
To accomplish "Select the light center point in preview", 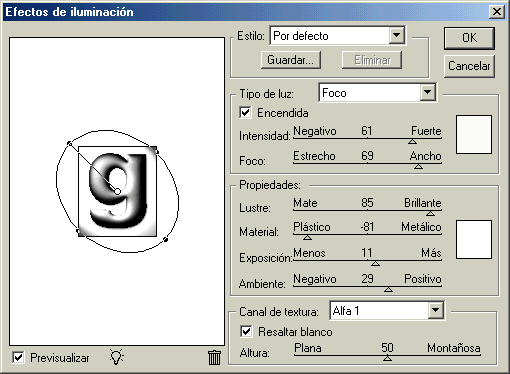I will [117, 191].
